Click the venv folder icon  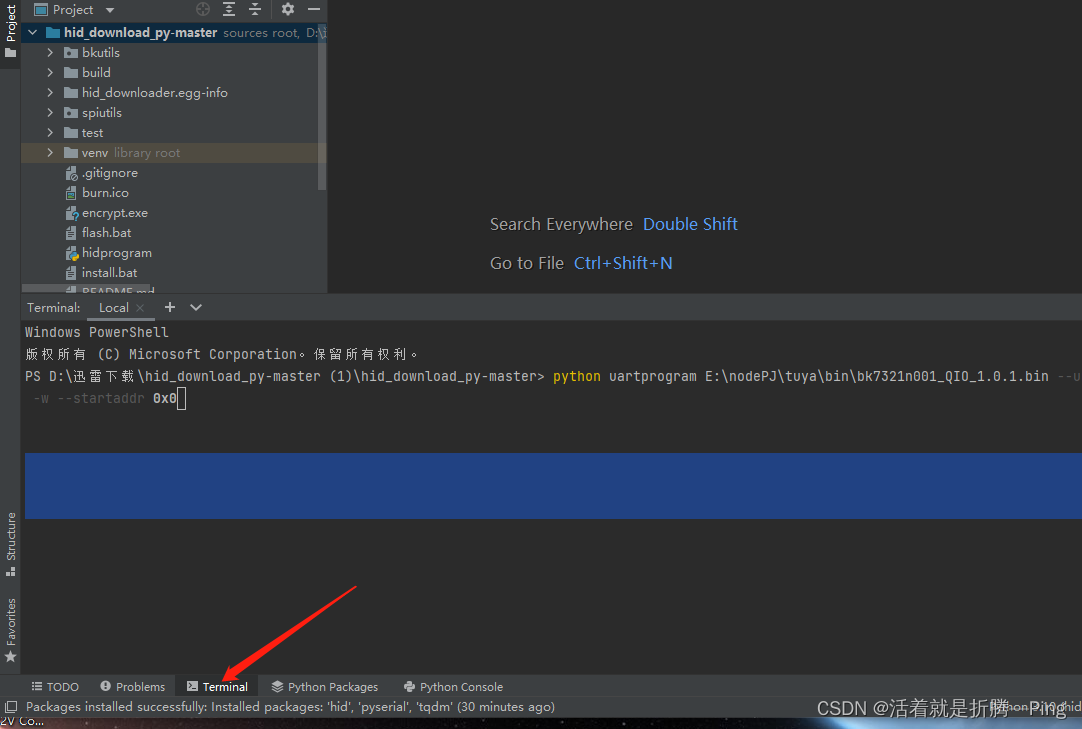point(70,153)
